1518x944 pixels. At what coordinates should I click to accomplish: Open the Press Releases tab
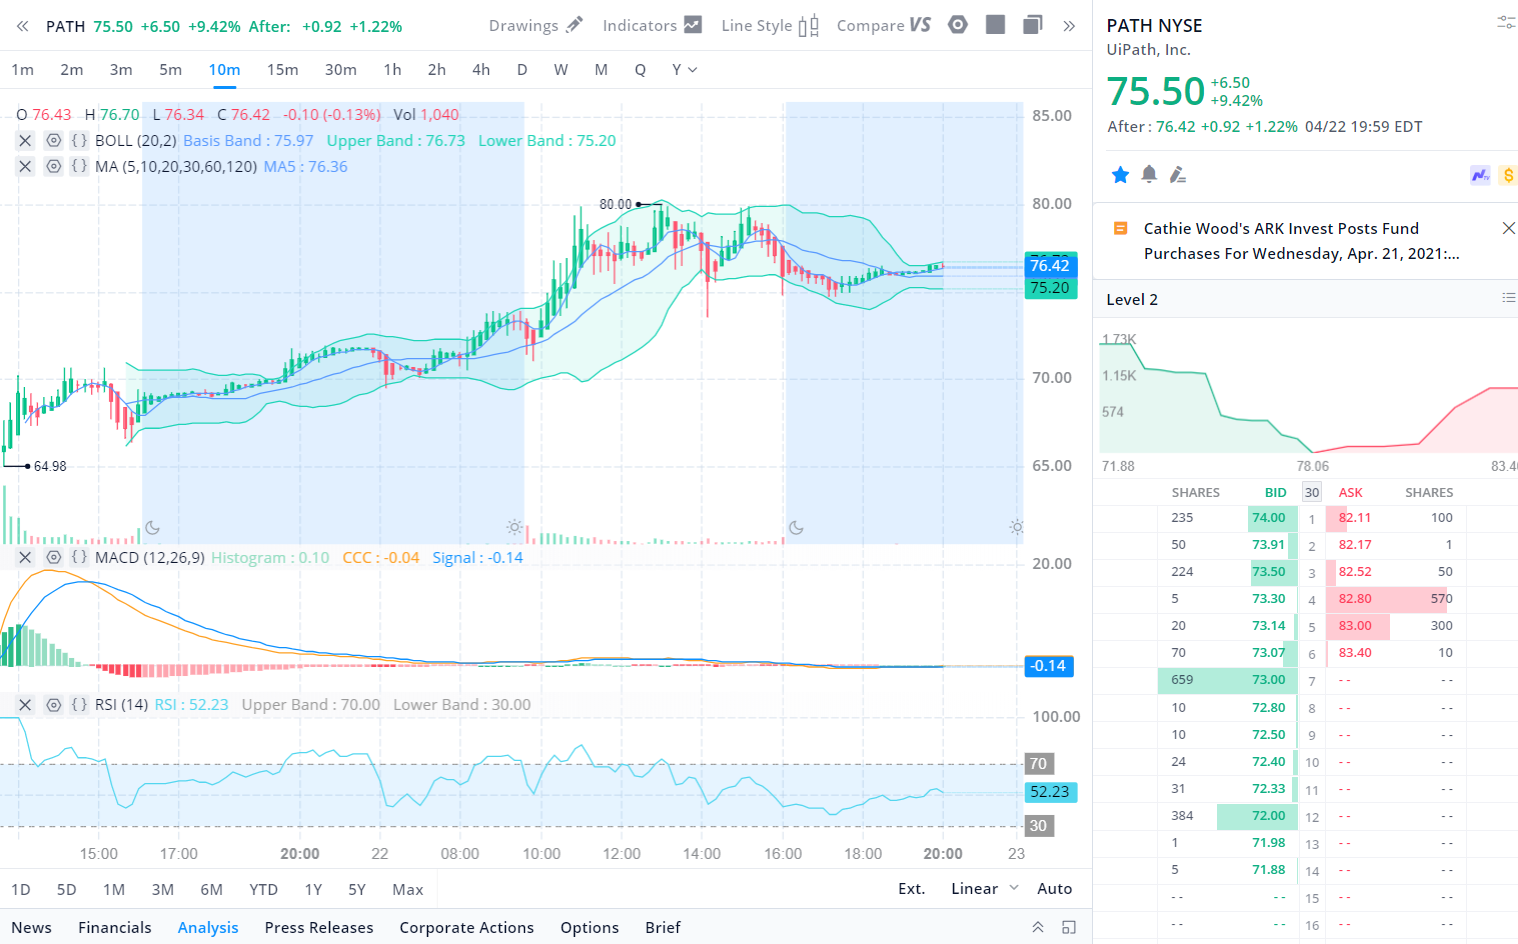coord(319,928)
